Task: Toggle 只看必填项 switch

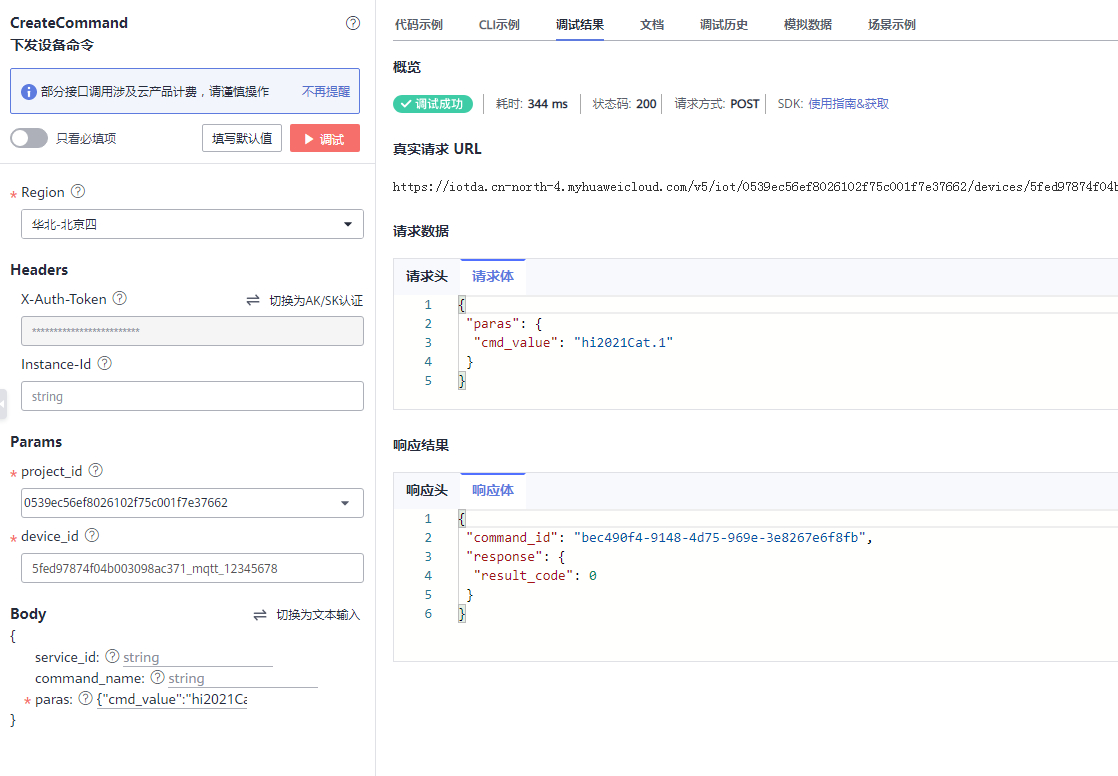Action: pos(29,138)
